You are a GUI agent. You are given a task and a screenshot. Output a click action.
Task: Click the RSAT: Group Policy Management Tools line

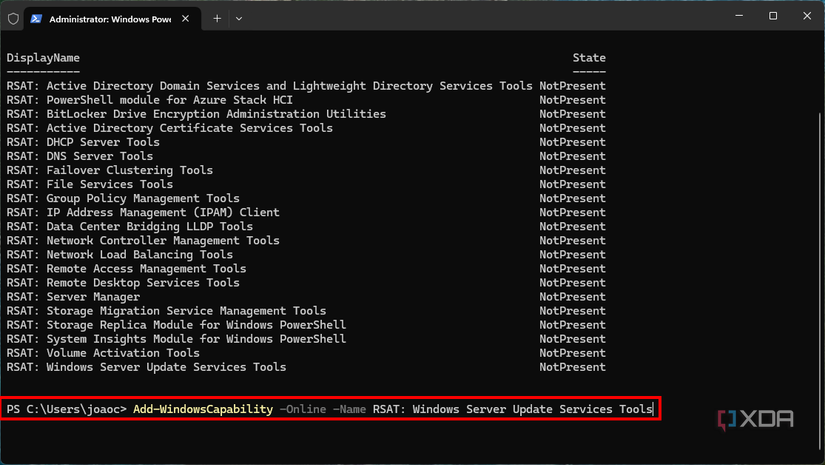tap(123, 198)
